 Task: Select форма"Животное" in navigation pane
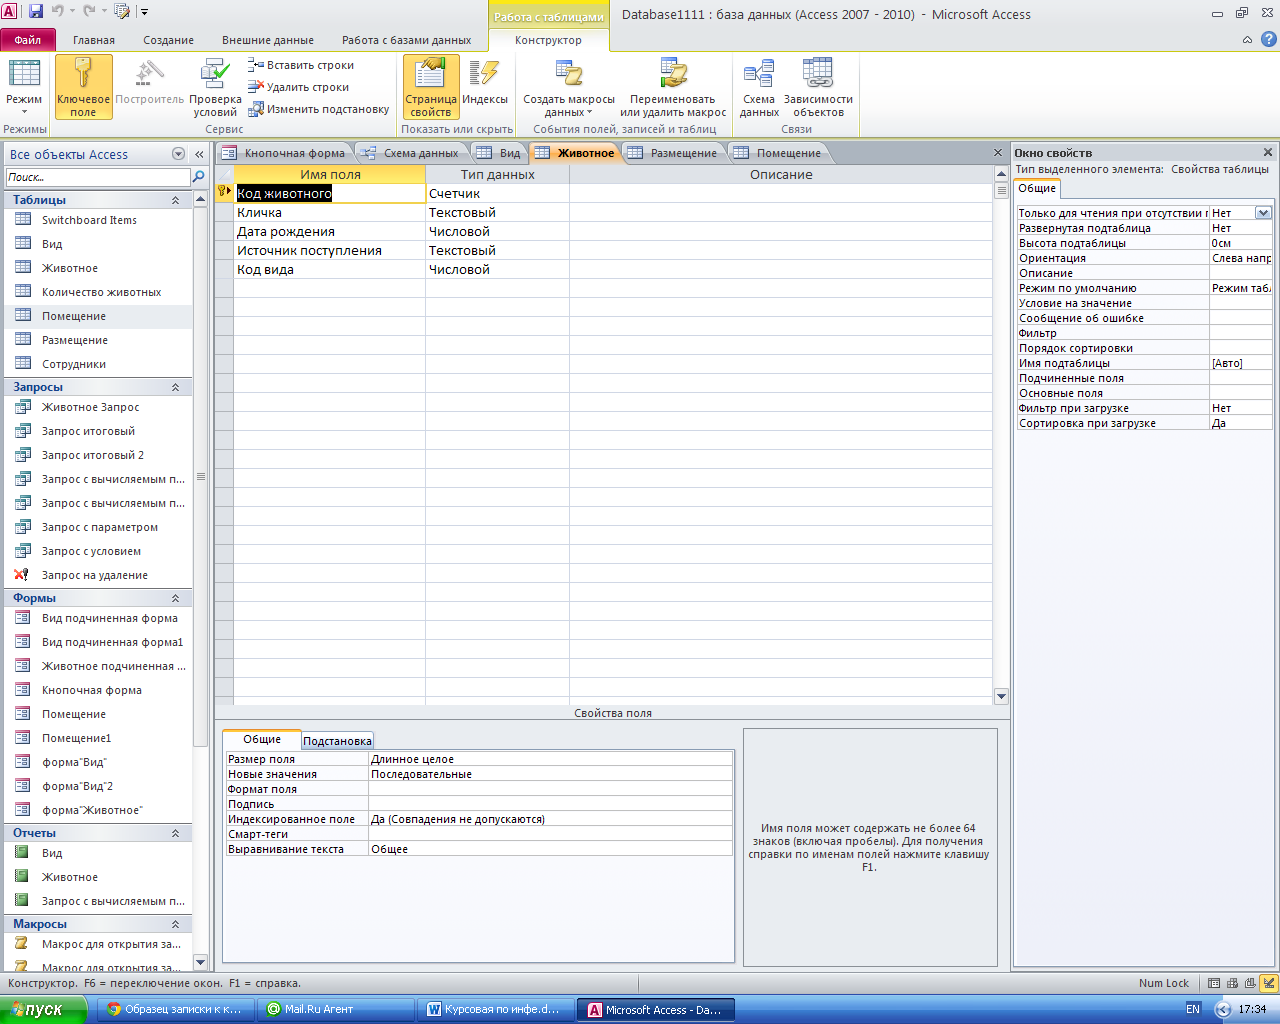coord(97,810)
